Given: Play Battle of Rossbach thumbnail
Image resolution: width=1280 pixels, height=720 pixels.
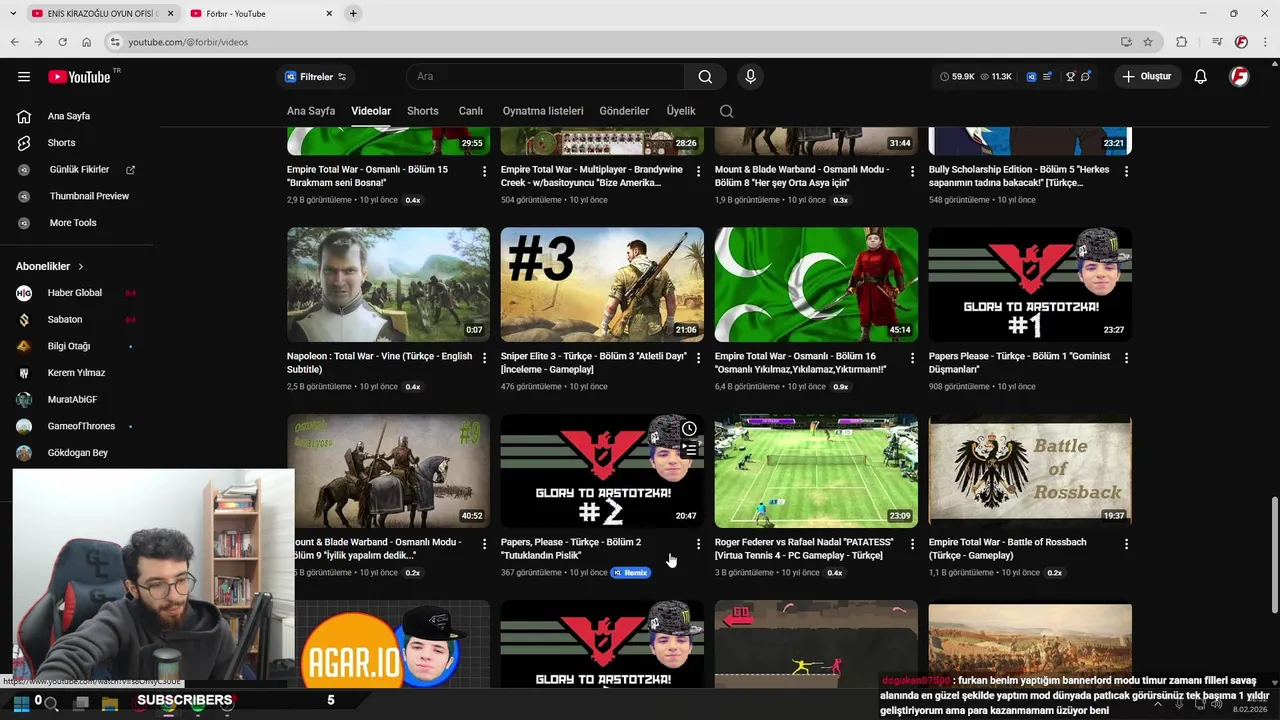Looking at the screenshot, I should tap(1030, 471).
